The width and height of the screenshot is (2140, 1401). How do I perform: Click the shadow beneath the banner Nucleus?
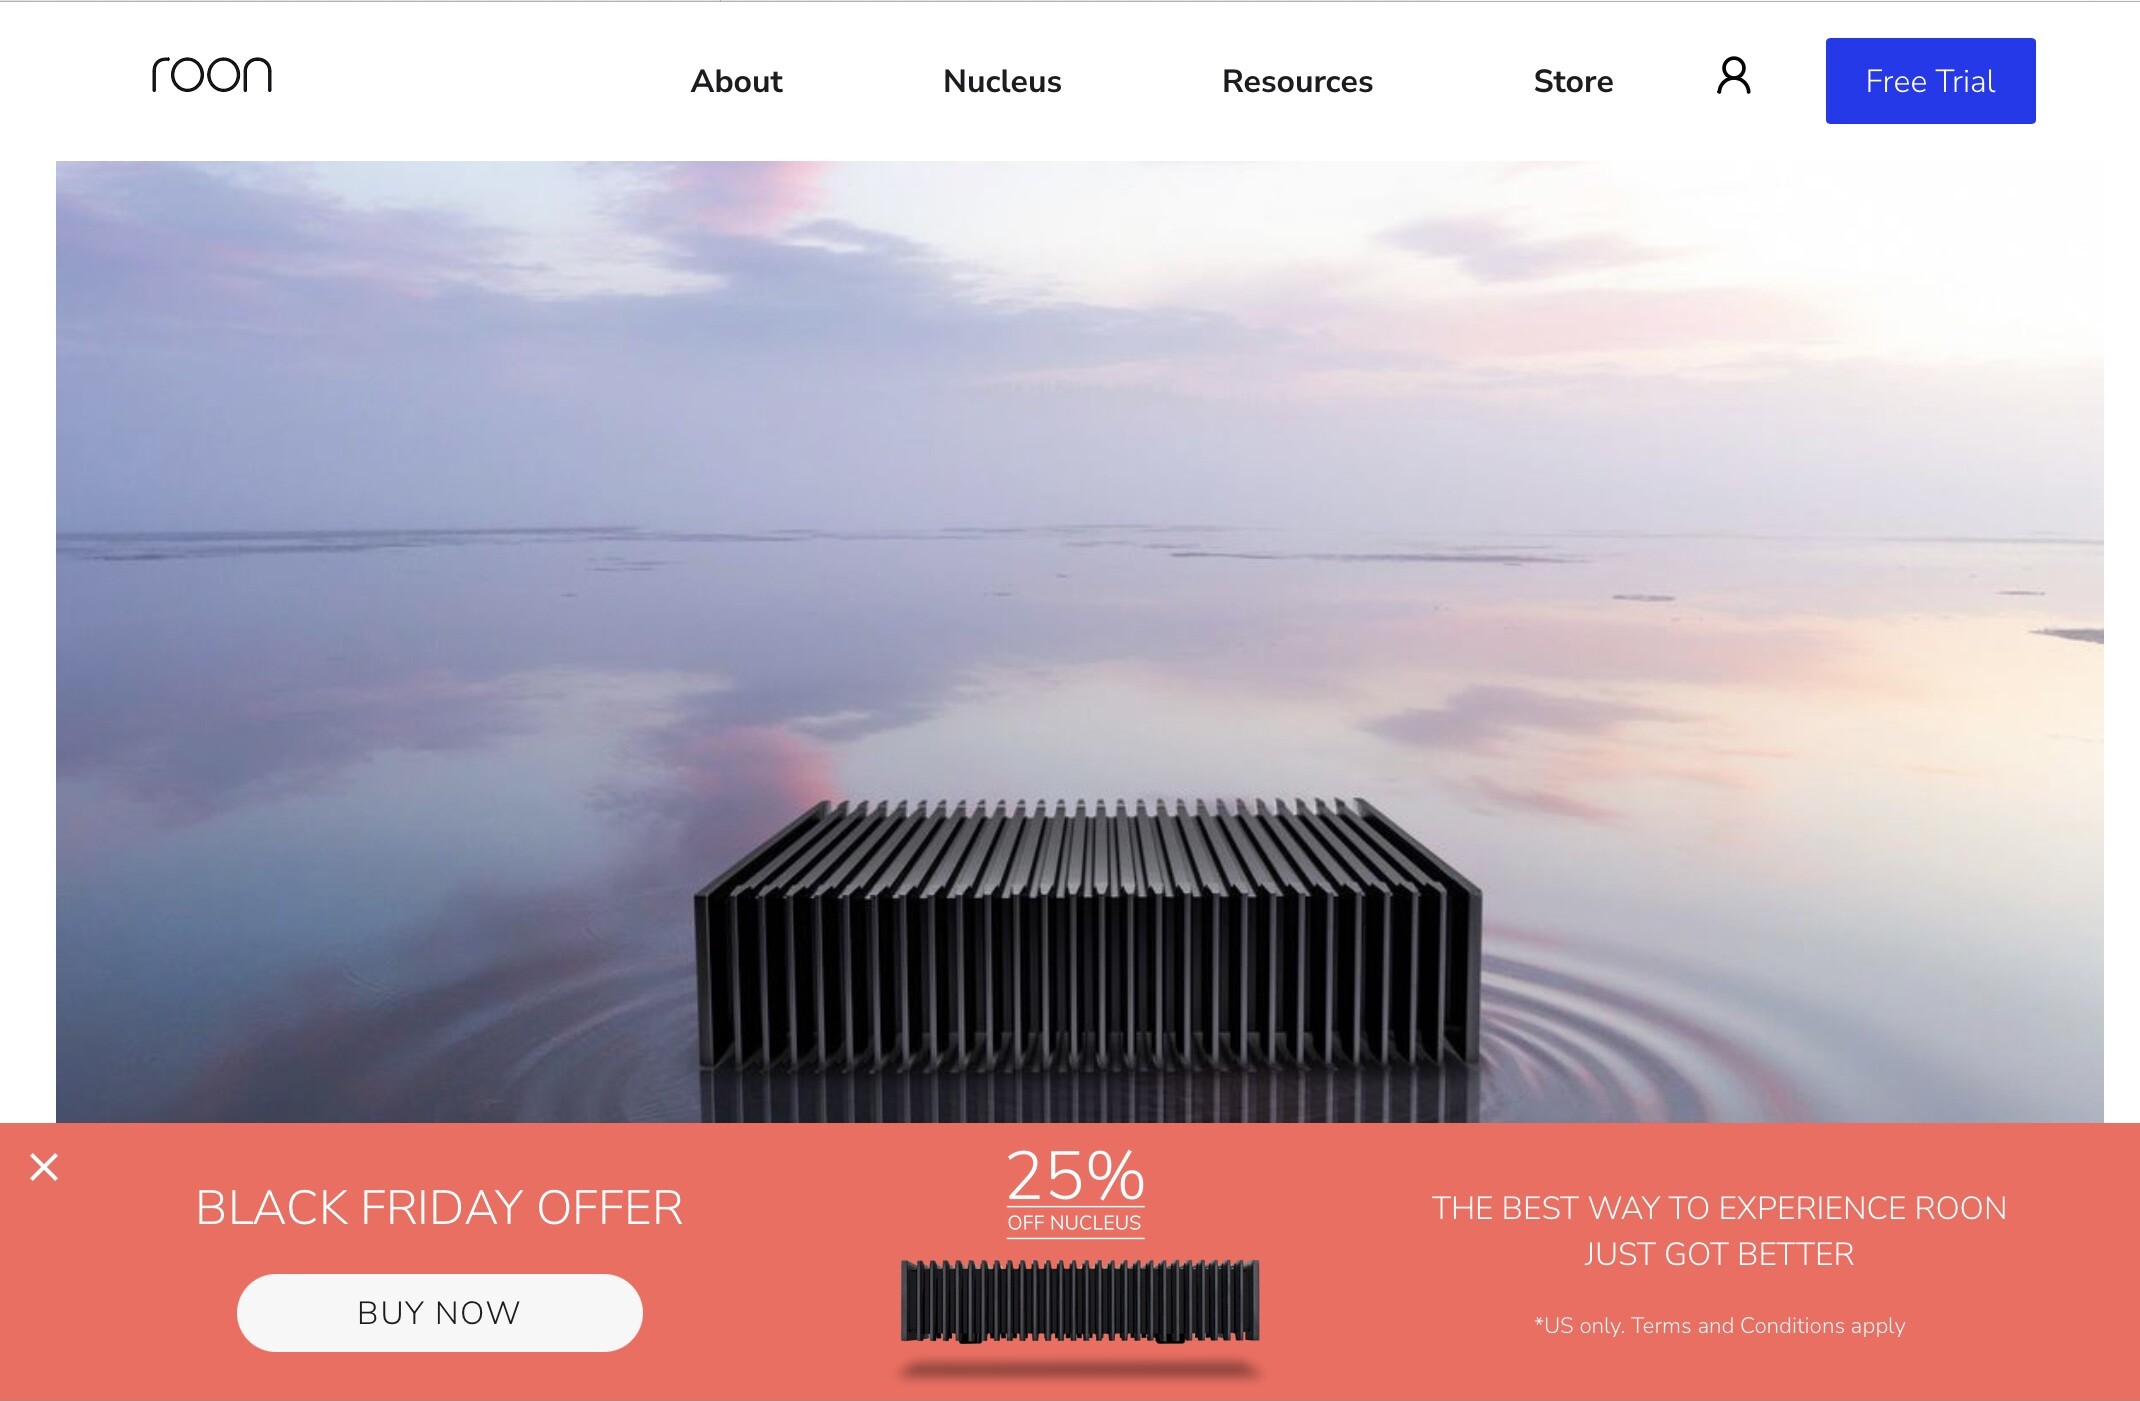pos(1079,1369)
